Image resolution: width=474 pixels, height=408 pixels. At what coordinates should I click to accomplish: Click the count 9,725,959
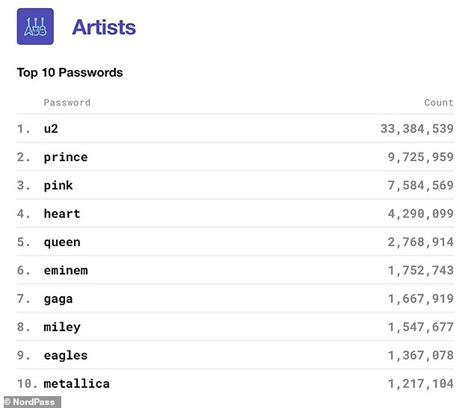tap(421, 157)
